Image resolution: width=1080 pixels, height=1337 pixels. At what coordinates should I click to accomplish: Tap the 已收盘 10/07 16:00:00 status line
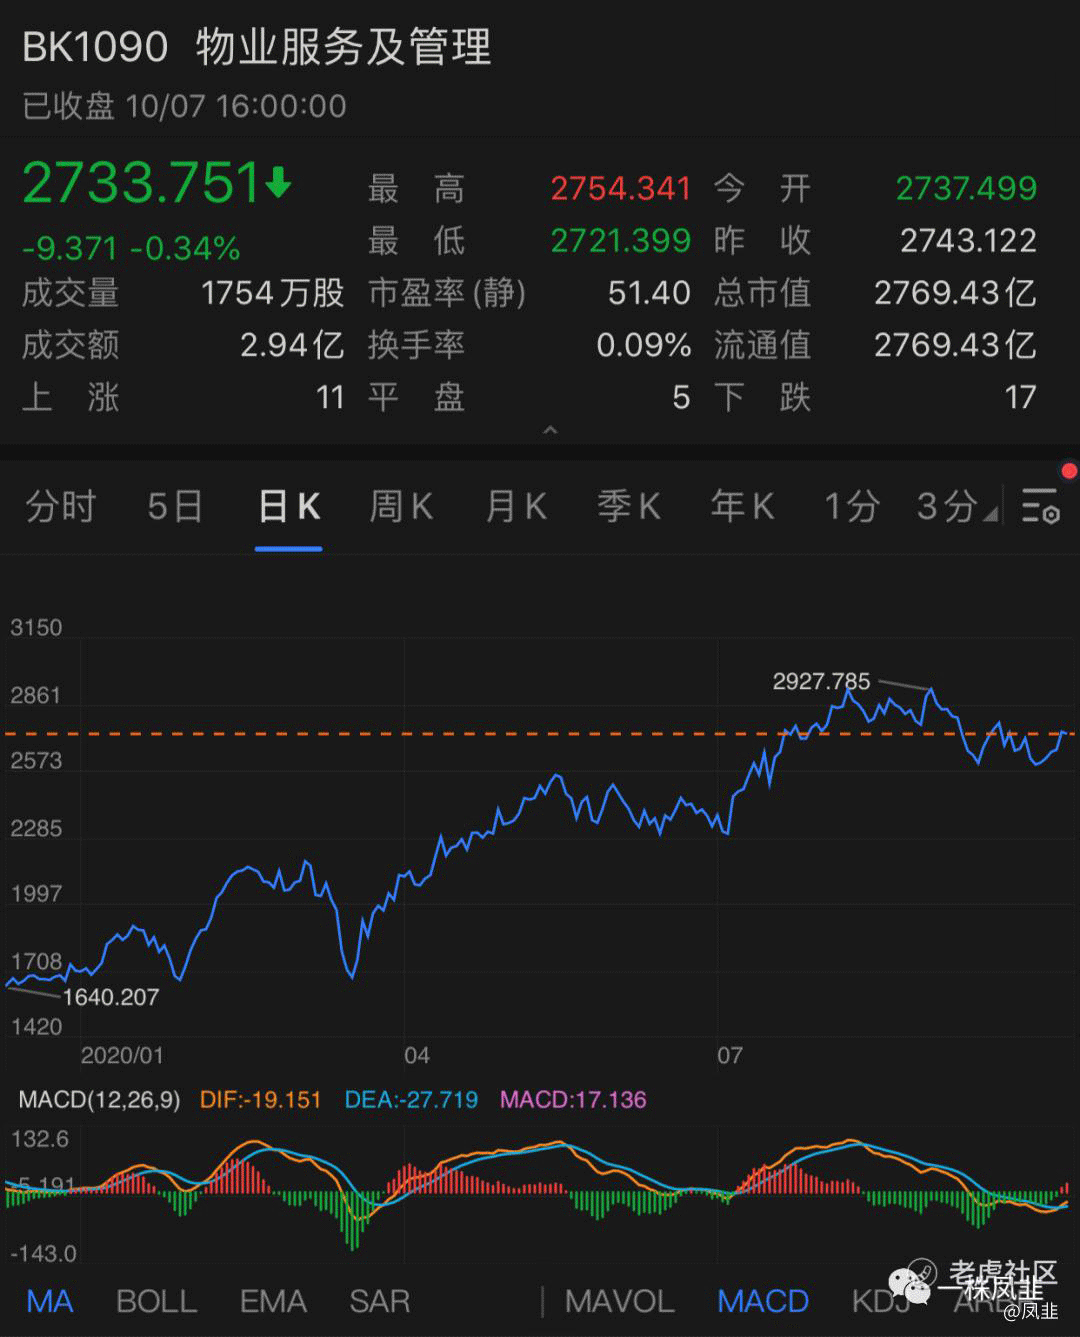tap(185, 106)
